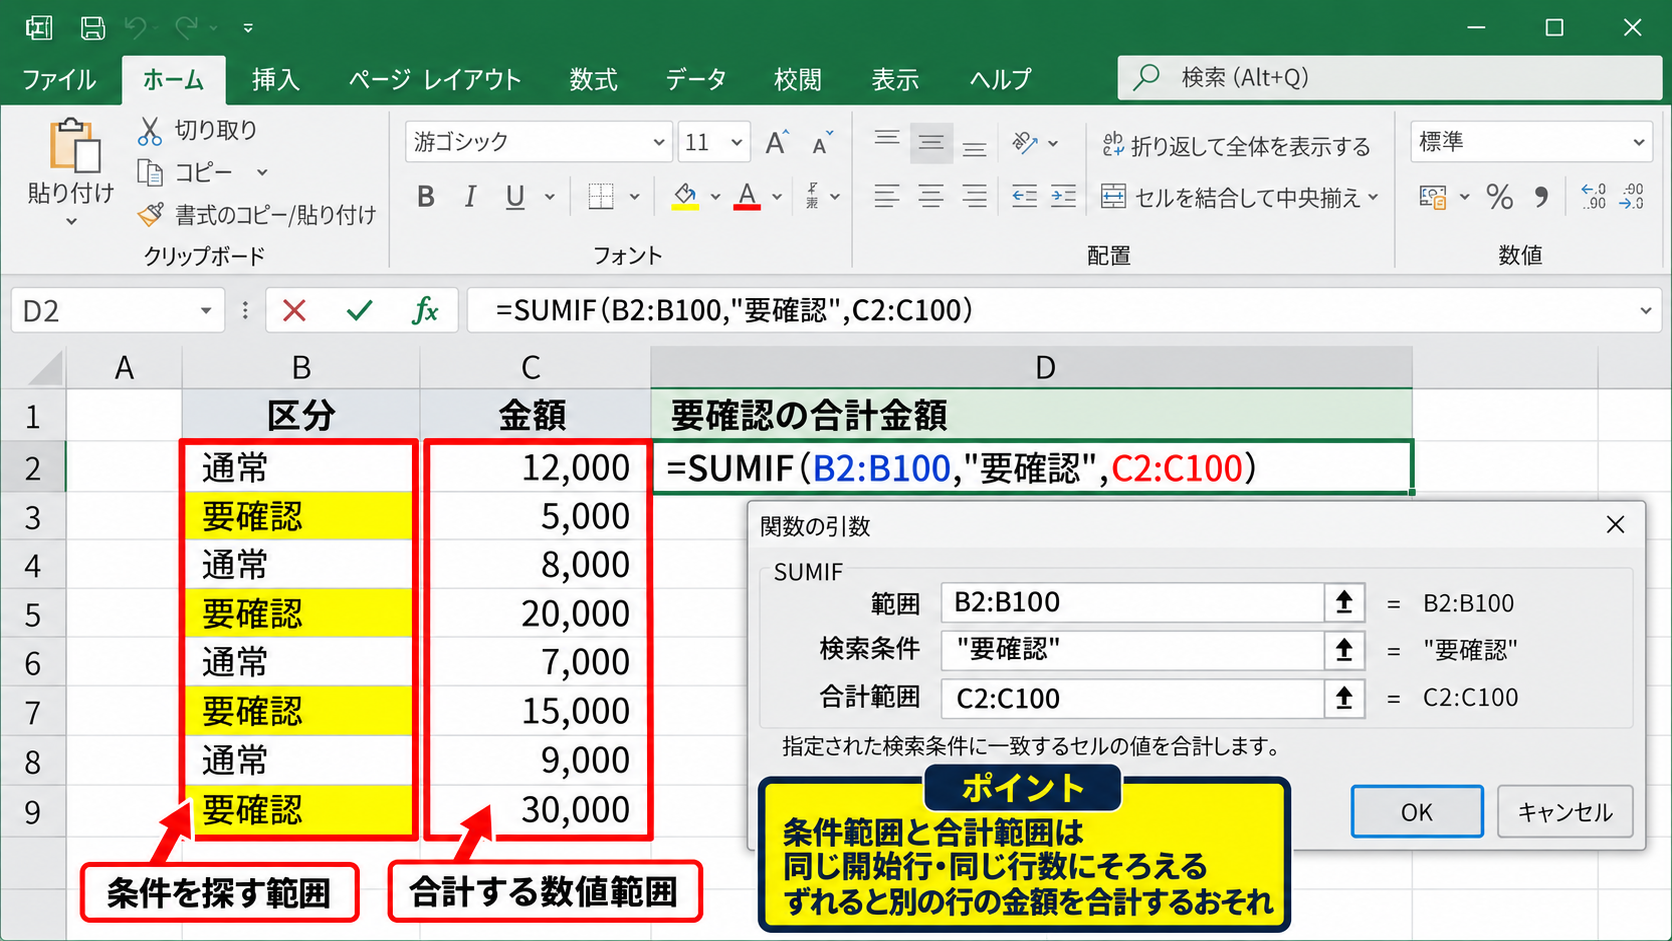Toggle Underline formatting
This screenshot has width=1672, height=941.
(x=515, y=197)
